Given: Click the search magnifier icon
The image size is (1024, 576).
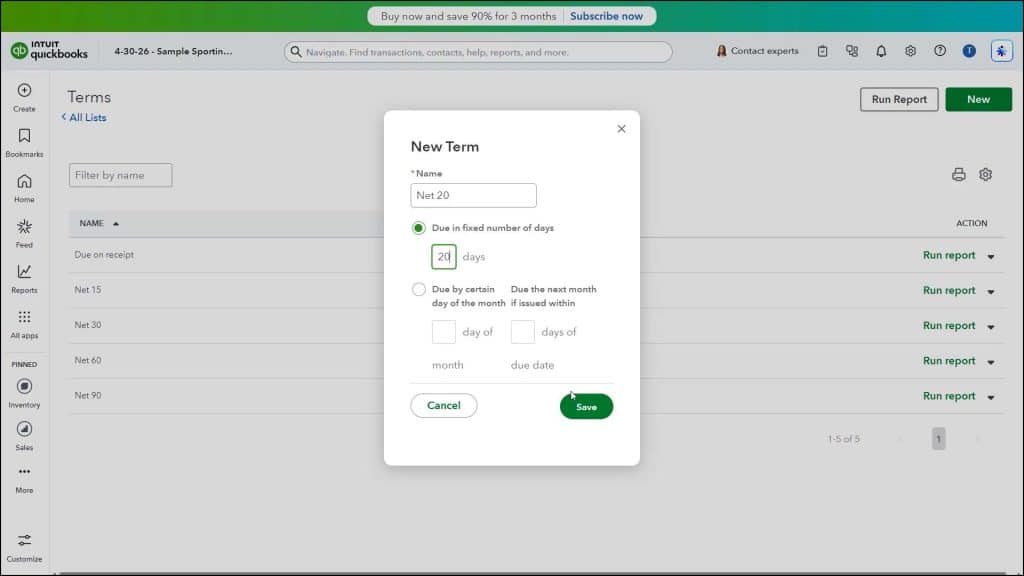Looking at the screenshot, I should (296, 52).
